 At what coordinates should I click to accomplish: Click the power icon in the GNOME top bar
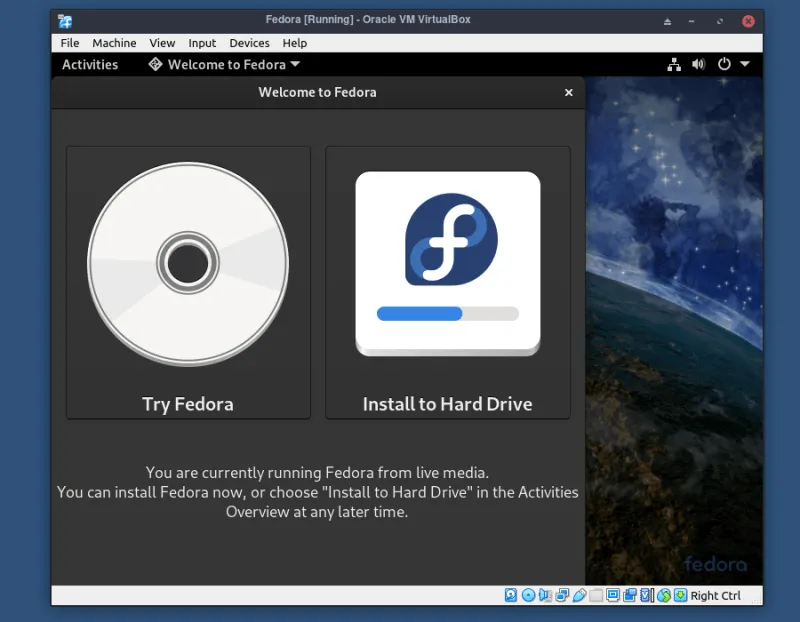(721, 64)
